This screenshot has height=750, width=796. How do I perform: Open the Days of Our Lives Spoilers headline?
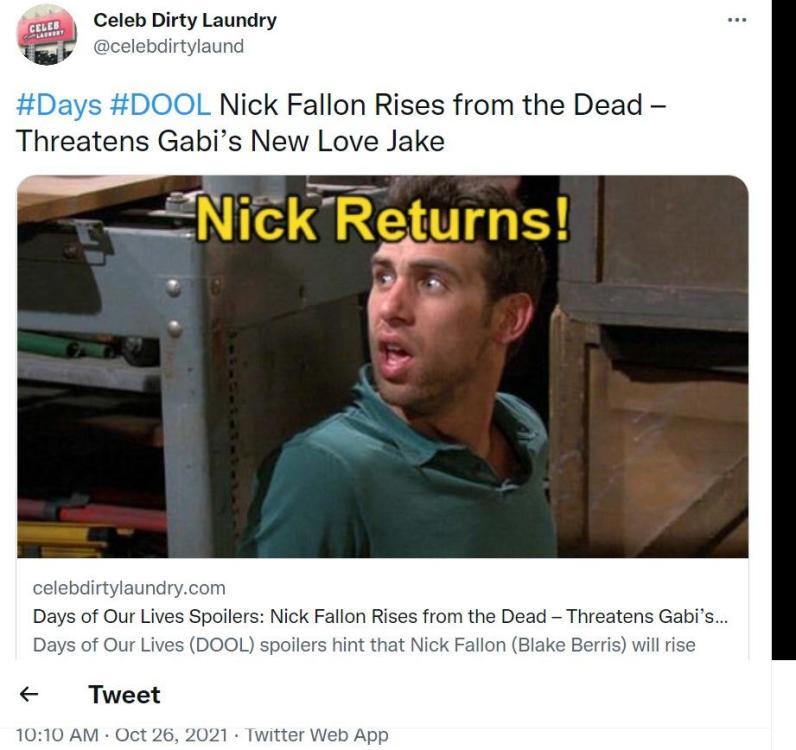click(380, 616)
